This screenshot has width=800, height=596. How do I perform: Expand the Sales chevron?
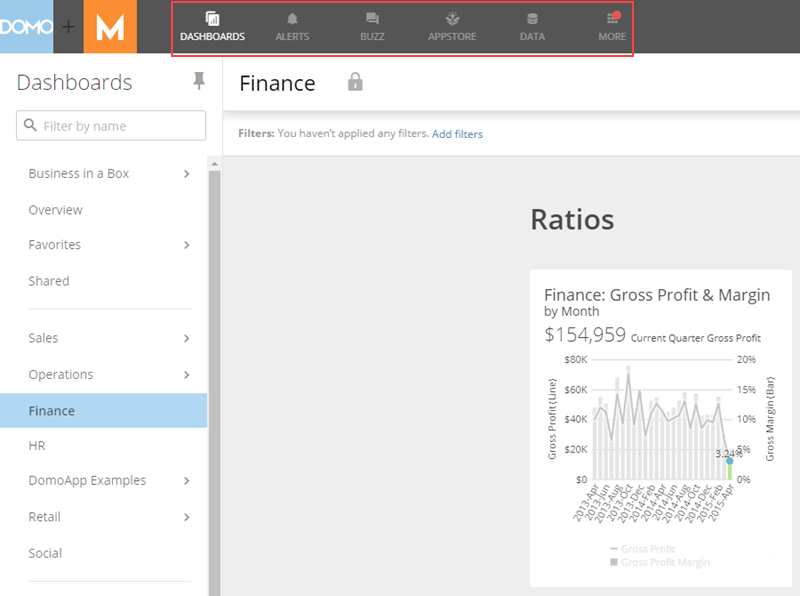coord(187,339)
